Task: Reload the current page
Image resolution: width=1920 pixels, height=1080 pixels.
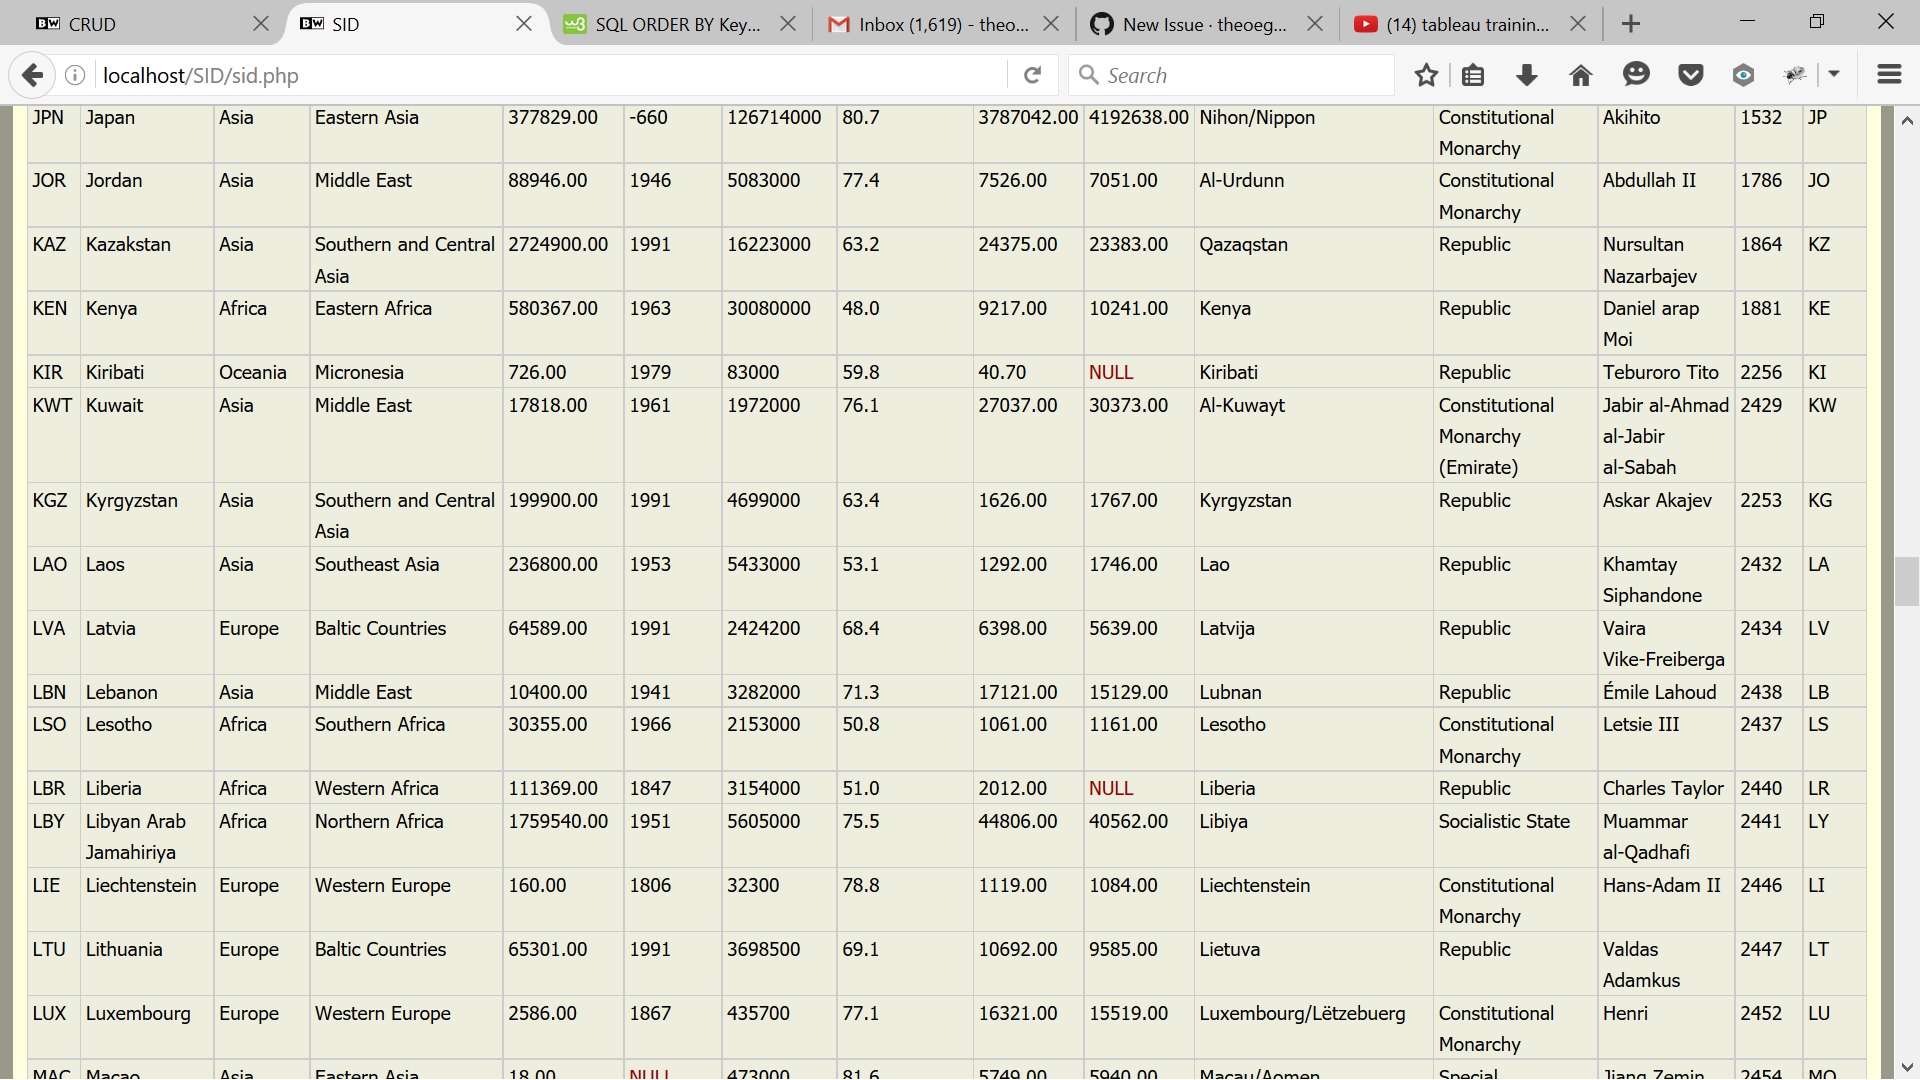Action: point(1033,75)
